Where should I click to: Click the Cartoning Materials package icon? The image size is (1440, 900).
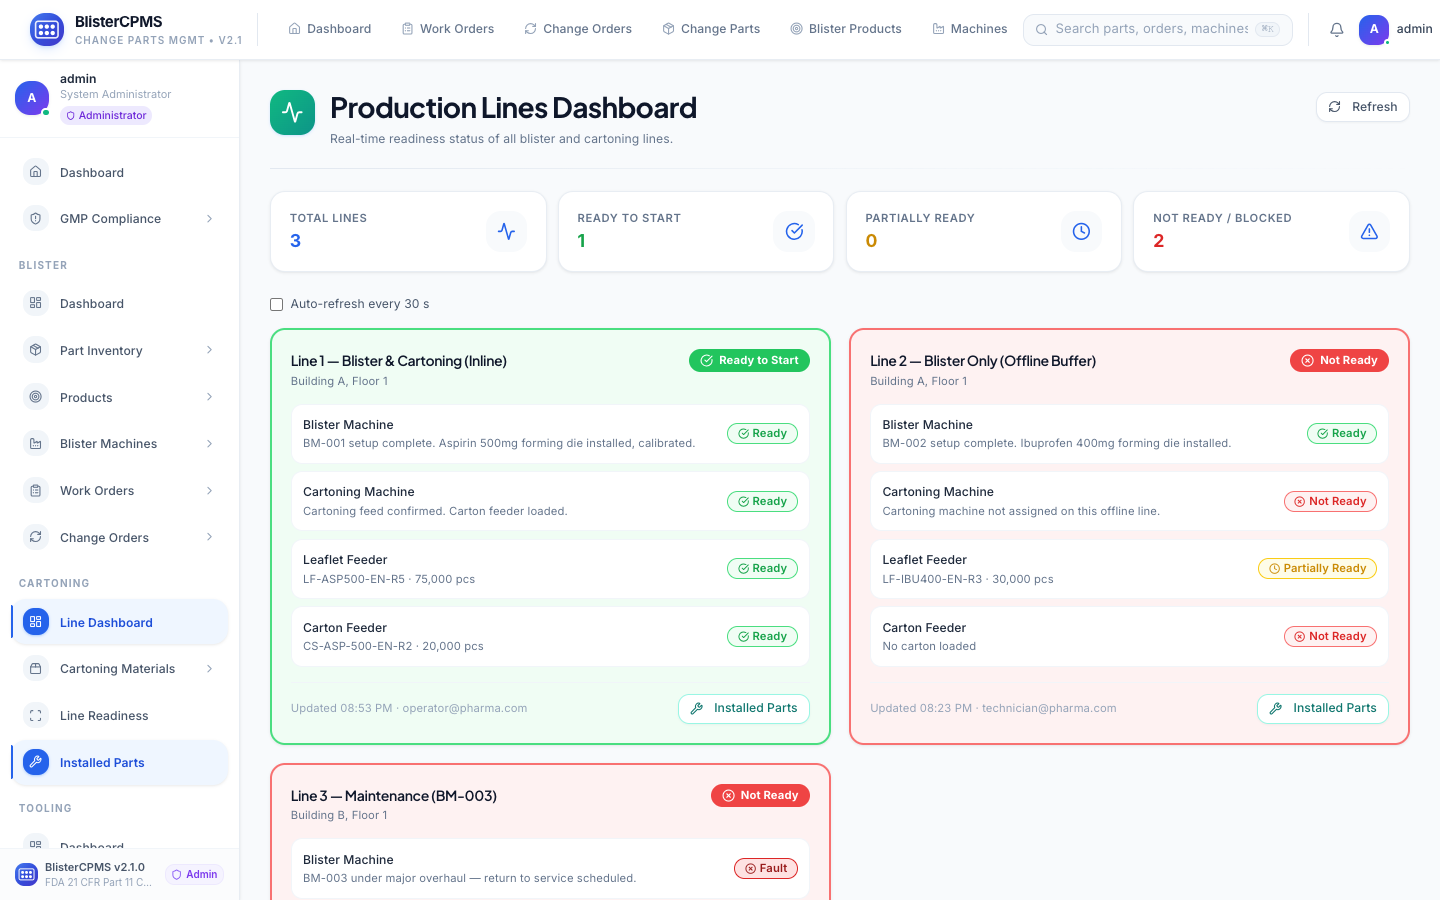pyautogui.click(x=36, y=668)
